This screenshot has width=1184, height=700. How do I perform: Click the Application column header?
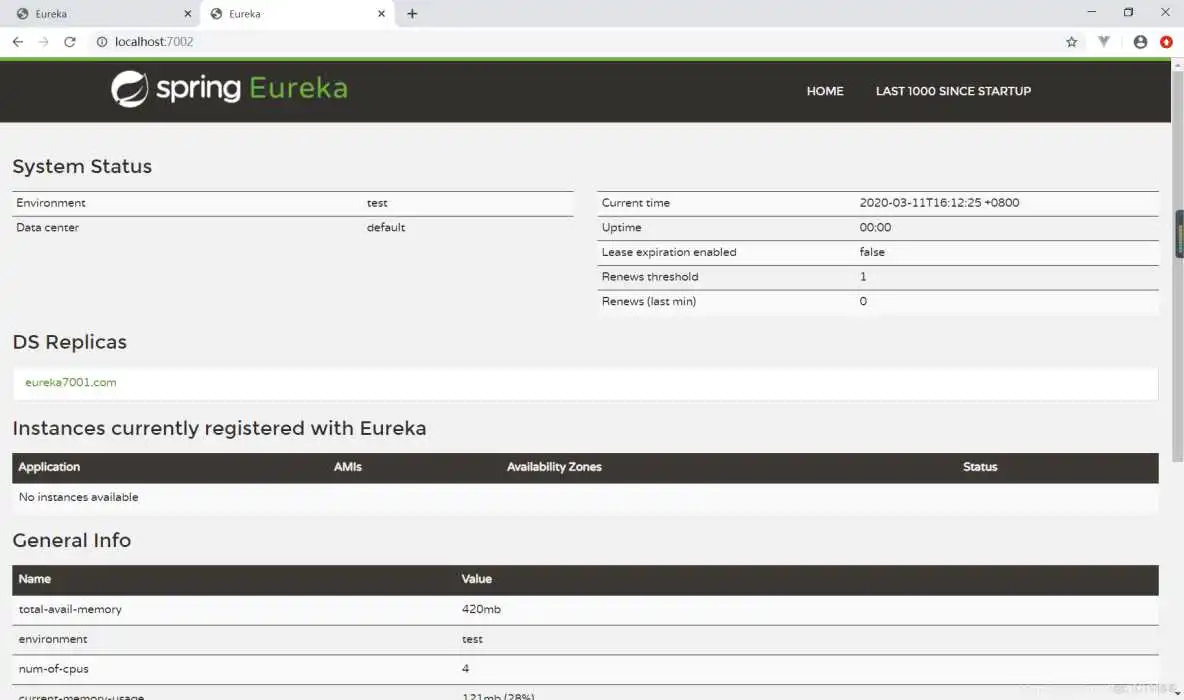coord(48,467)
